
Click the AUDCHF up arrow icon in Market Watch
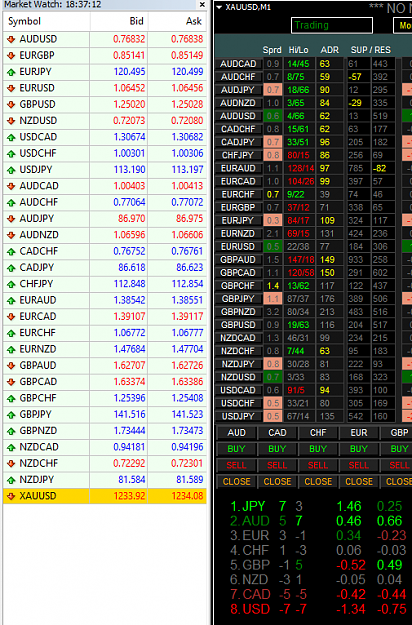11,202
